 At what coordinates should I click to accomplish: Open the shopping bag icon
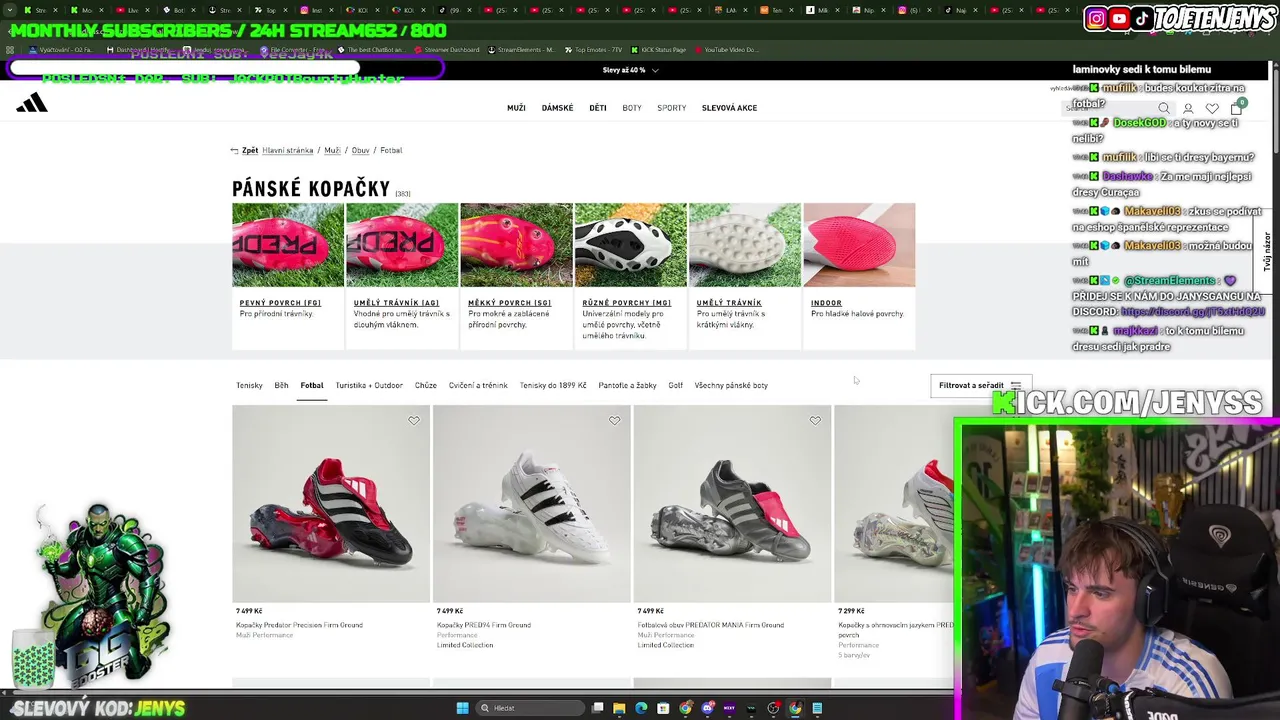pos(1237,107)
